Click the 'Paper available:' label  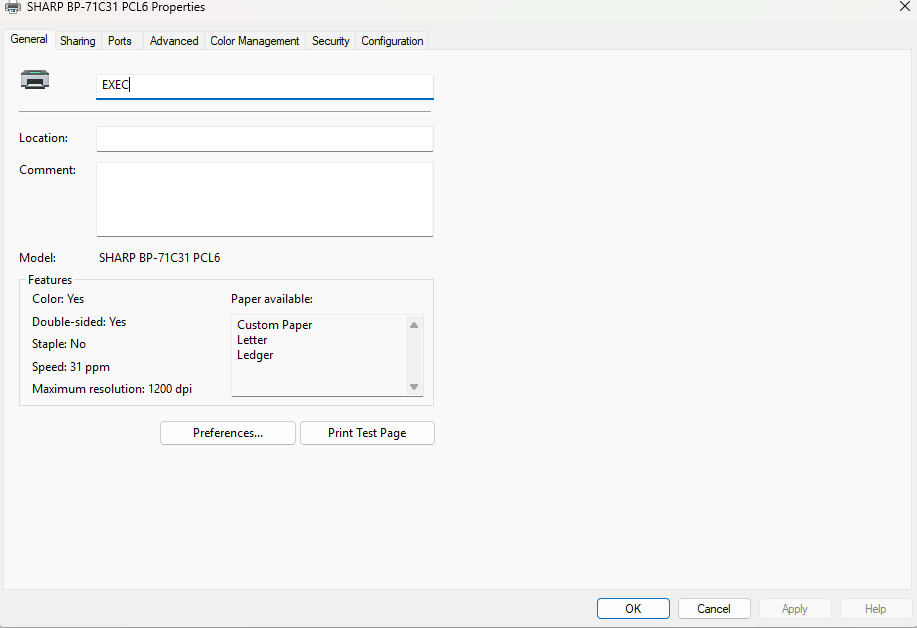(272, 299)
